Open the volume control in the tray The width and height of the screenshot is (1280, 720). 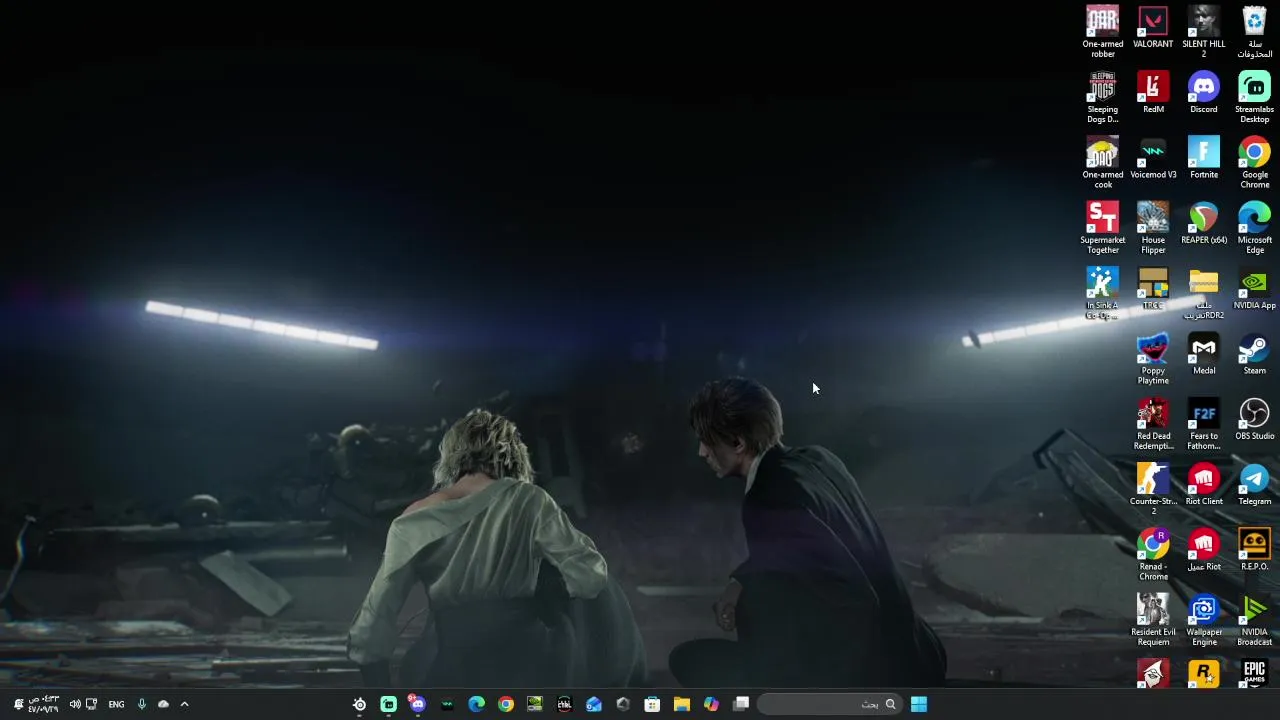click(74, 704)
